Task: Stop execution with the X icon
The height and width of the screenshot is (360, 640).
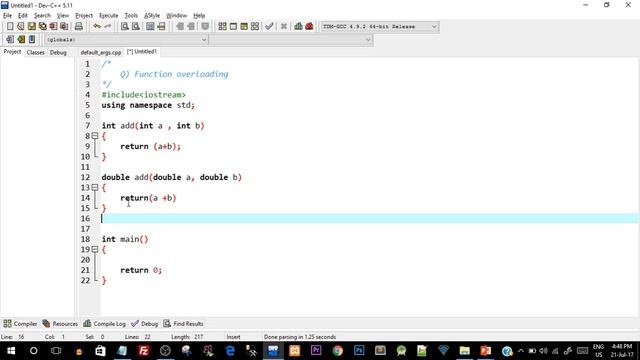Action: coord(284,27)
